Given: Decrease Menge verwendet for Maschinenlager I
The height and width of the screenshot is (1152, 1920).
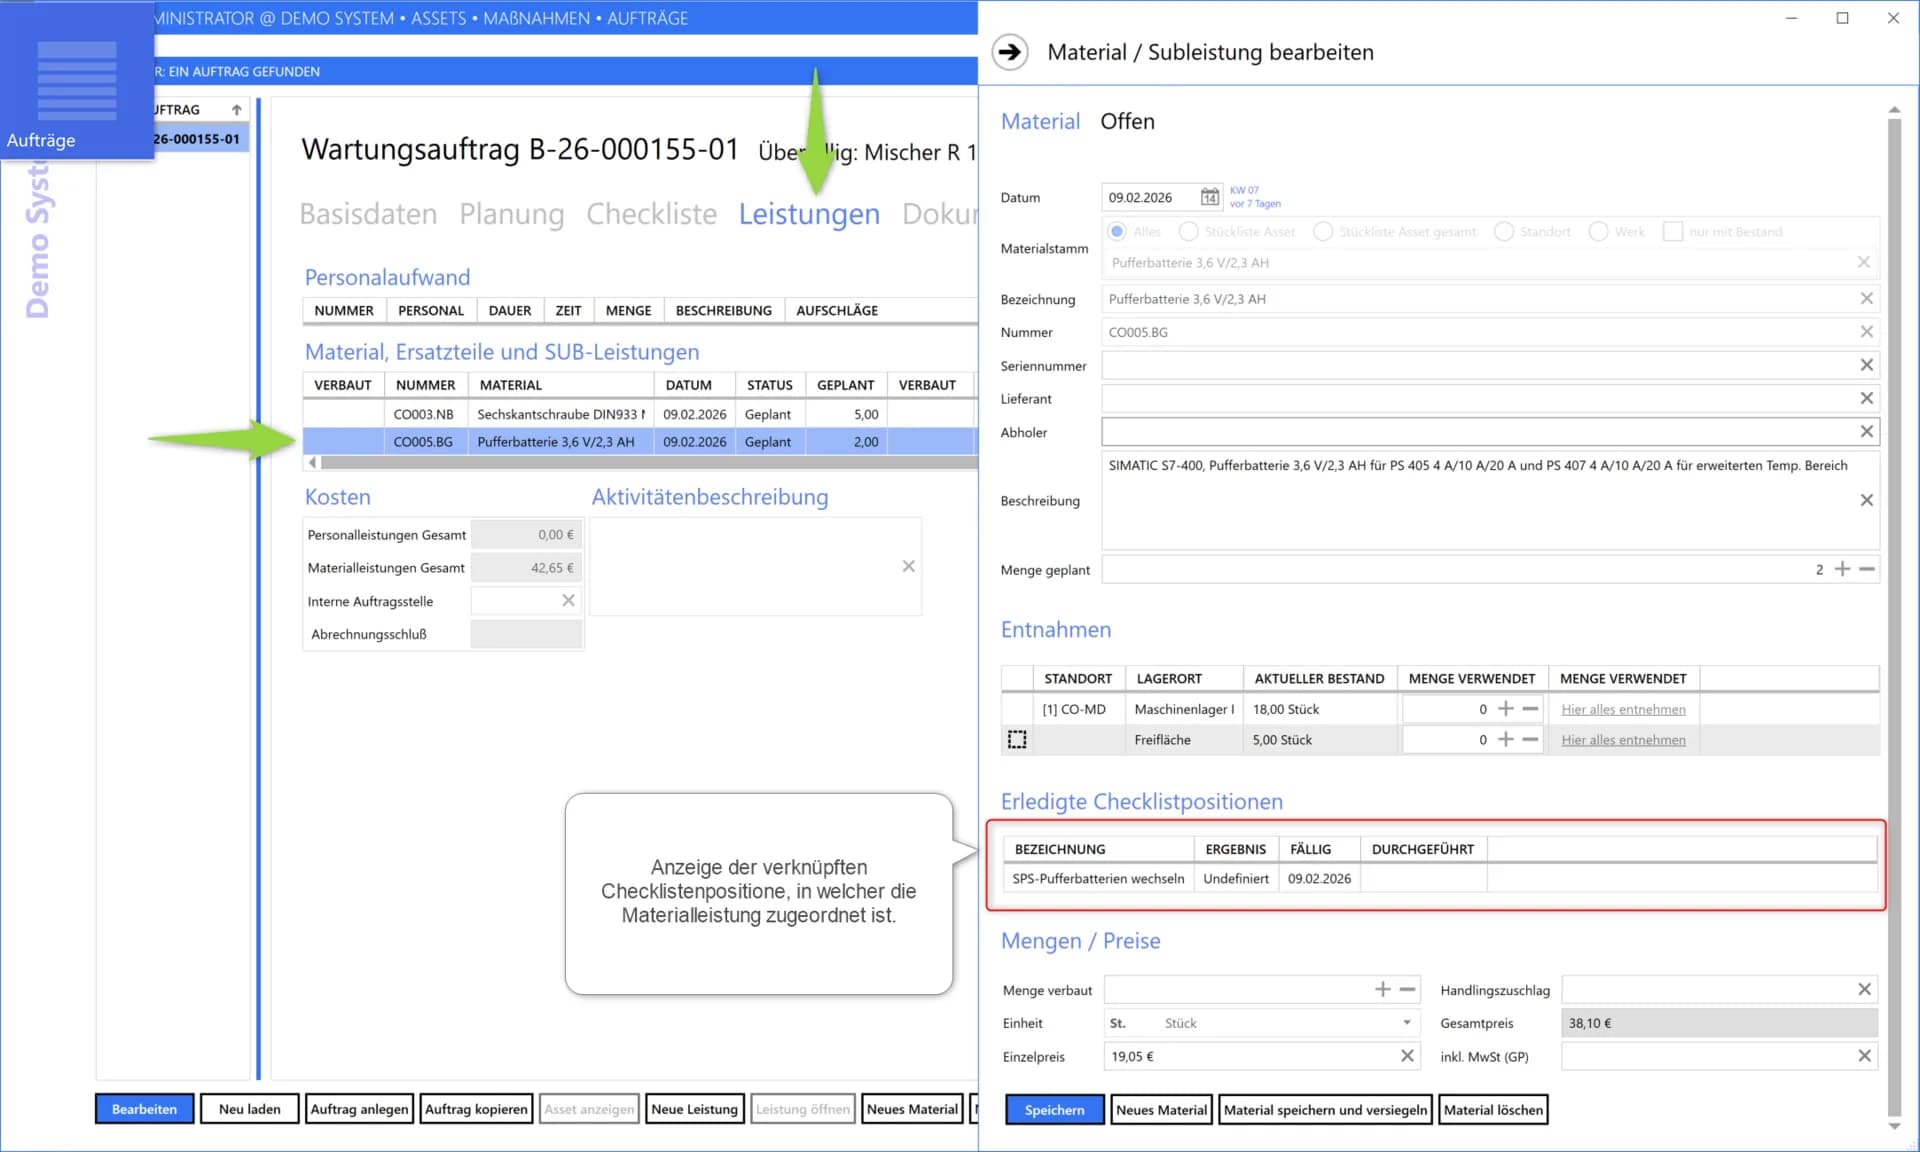Looking at the screenshot, I should click(1530, 709).
